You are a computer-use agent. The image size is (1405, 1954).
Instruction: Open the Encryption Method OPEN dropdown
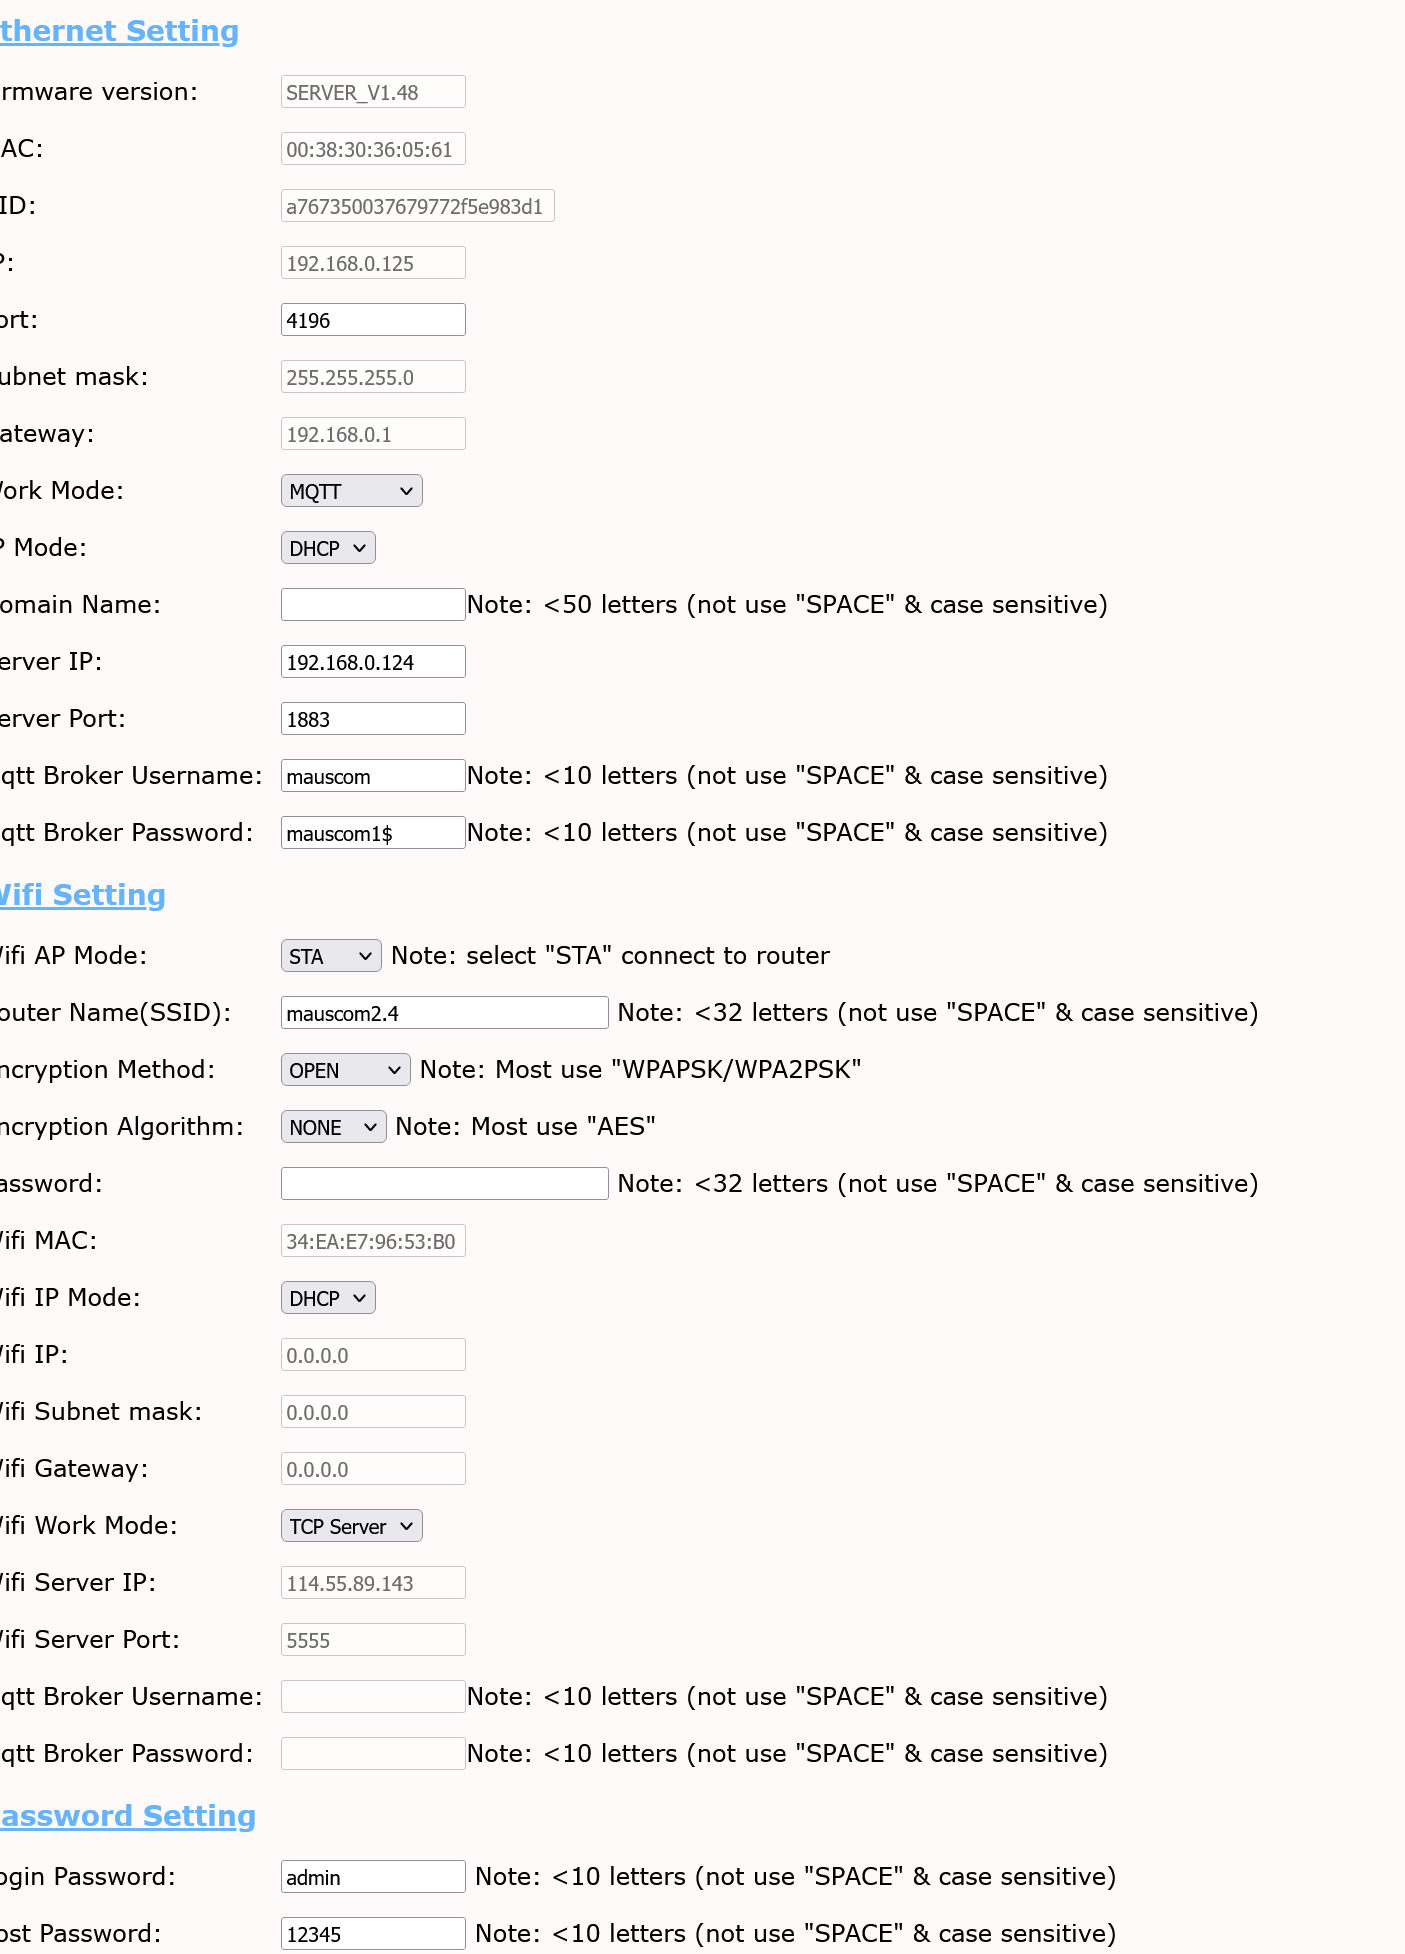point(345,1070)
